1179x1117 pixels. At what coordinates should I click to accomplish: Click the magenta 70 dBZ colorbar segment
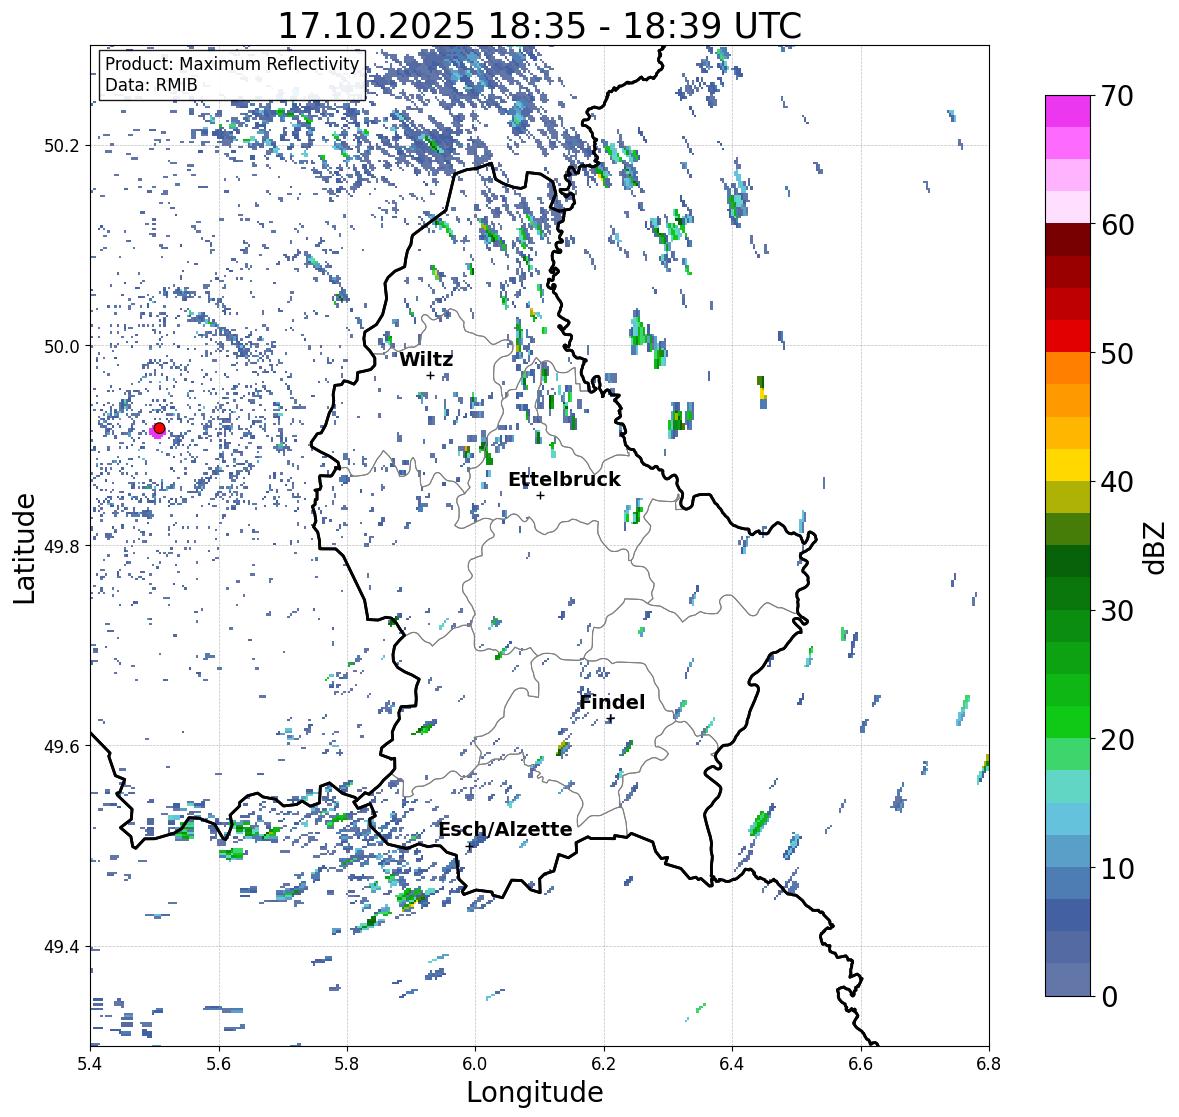click(1068, 111)
